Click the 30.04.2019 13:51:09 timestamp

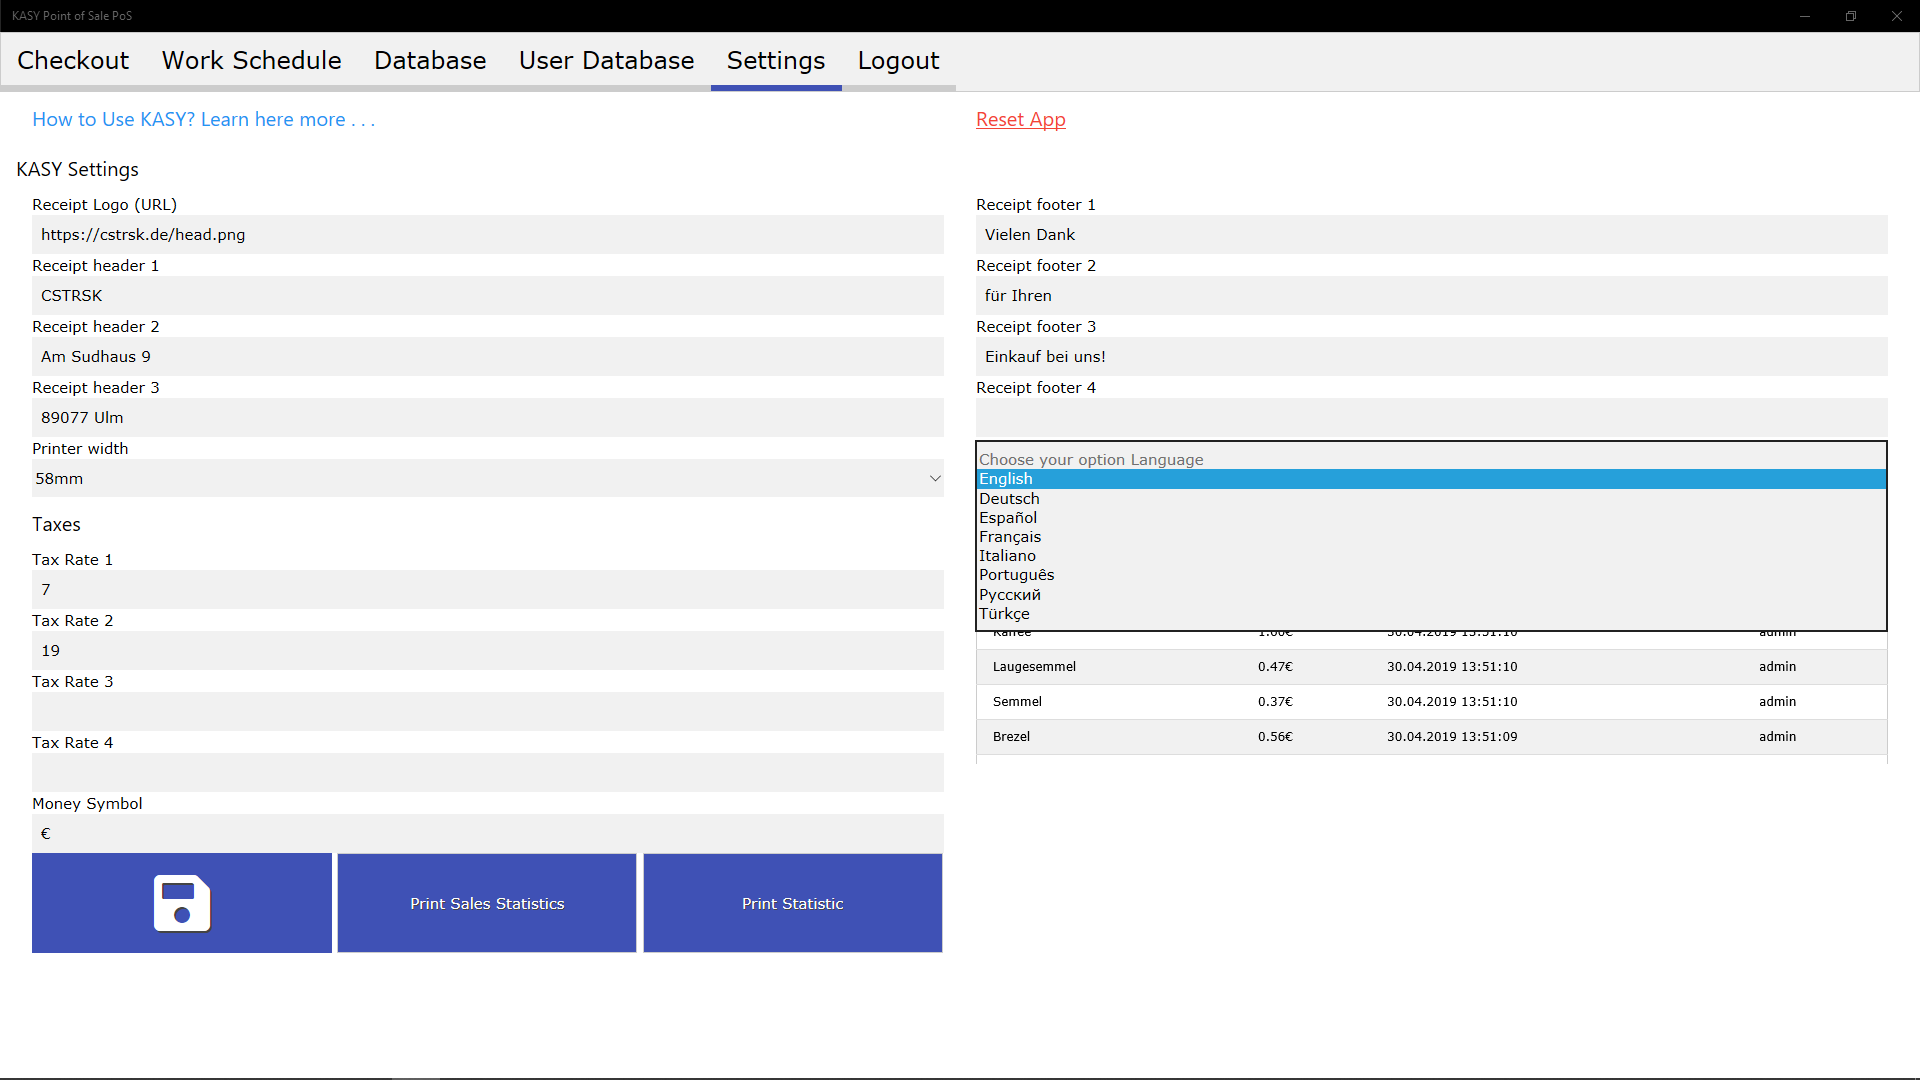(1452, 737)
